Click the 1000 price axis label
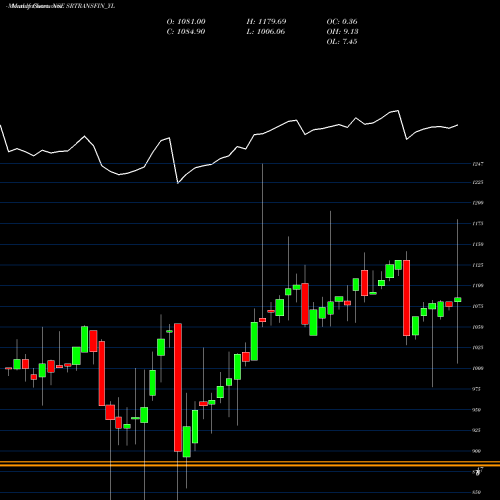This screenshot has height=500, width=500. click(478, 368)
